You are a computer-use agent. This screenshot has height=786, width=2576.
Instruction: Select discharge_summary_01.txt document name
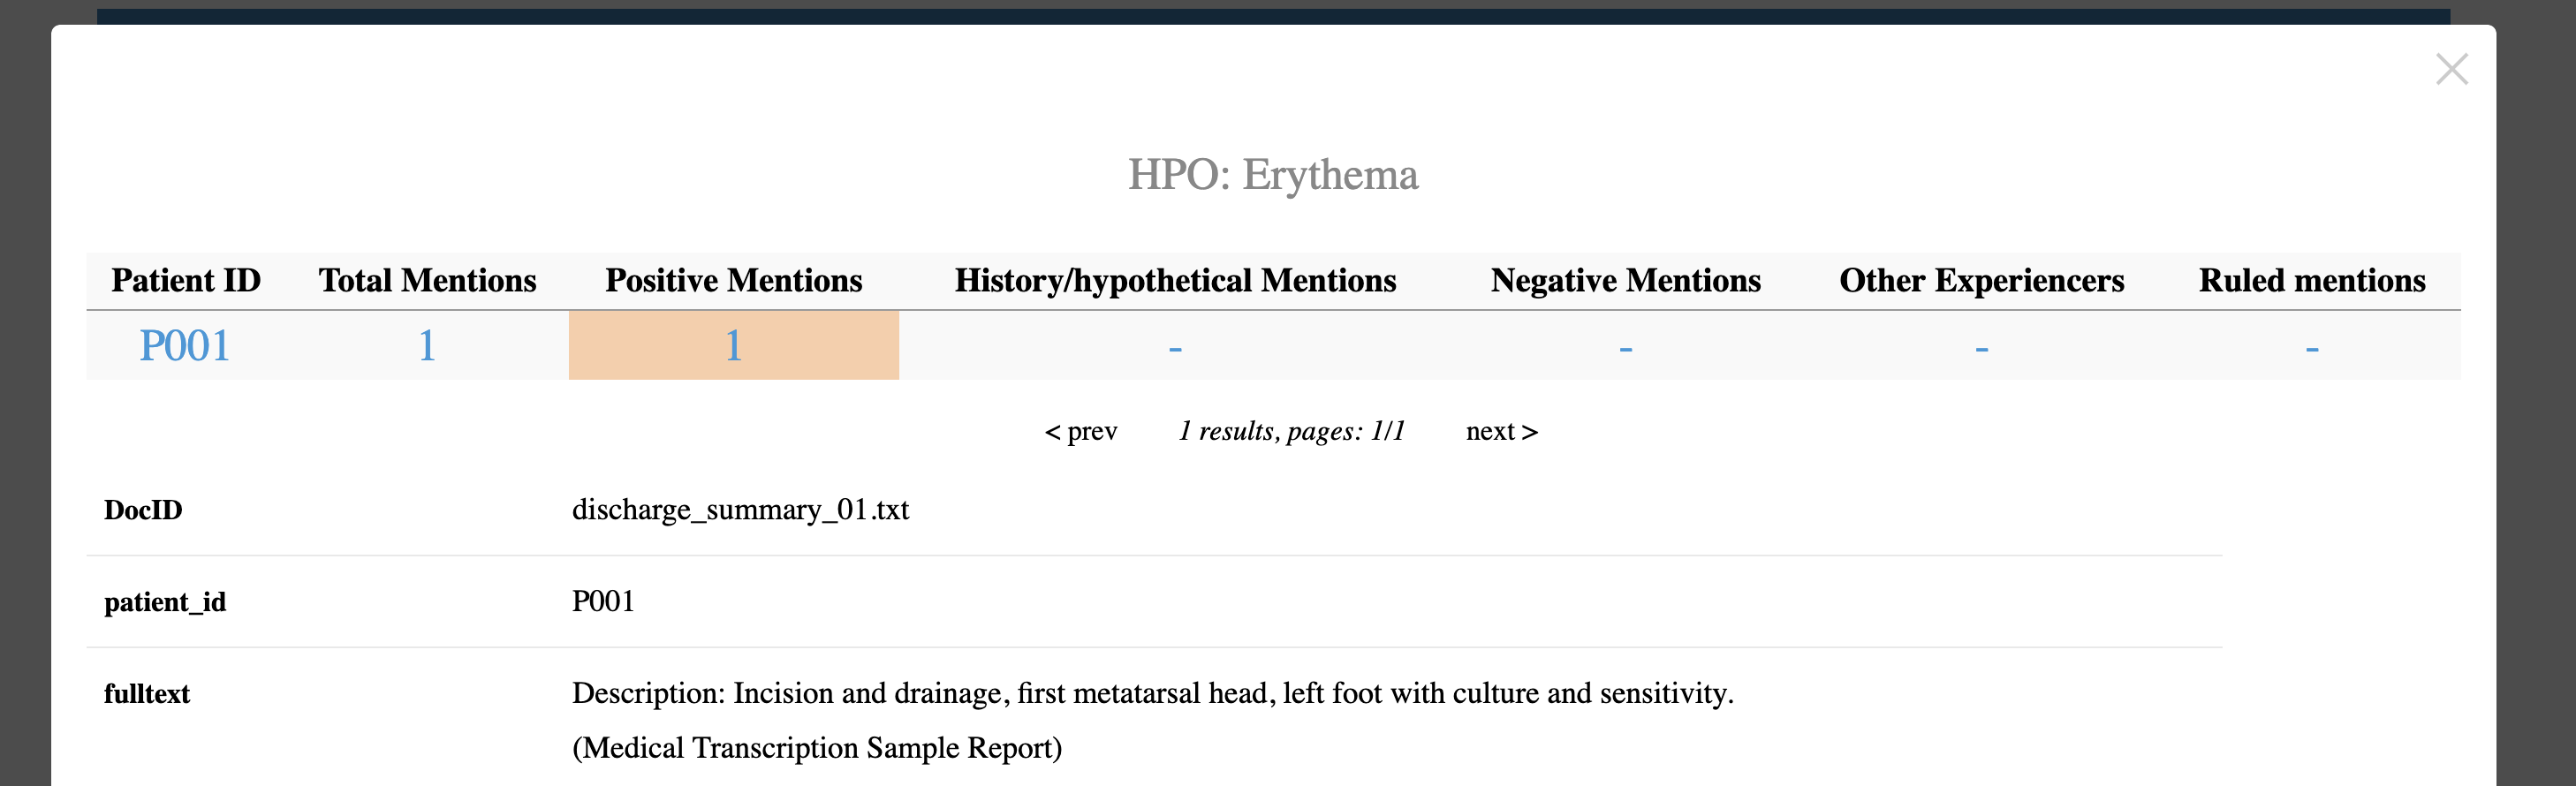coord(740,510)
